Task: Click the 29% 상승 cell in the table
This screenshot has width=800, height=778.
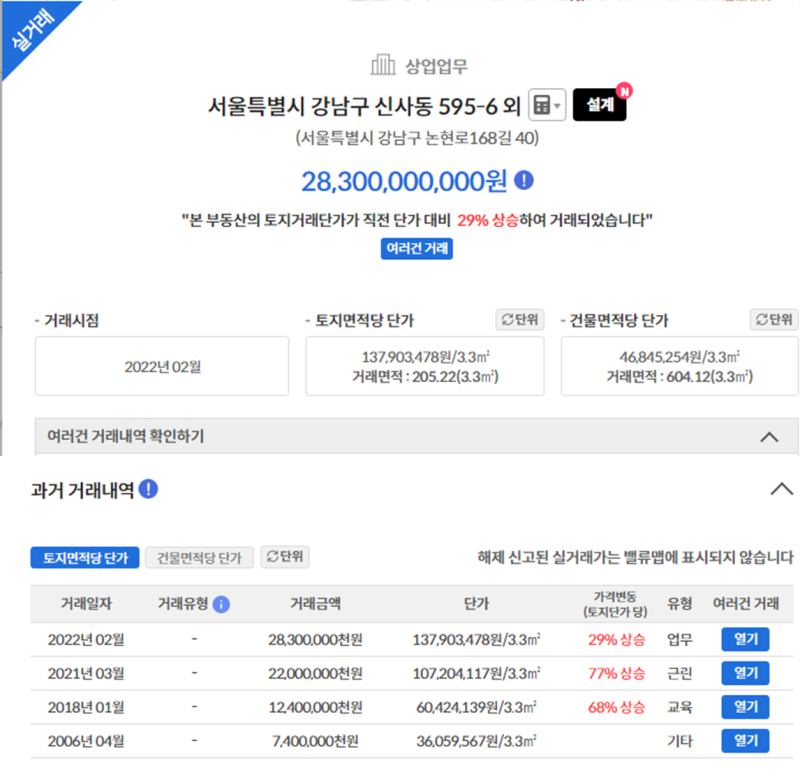Action: click(x=616, y=640)
